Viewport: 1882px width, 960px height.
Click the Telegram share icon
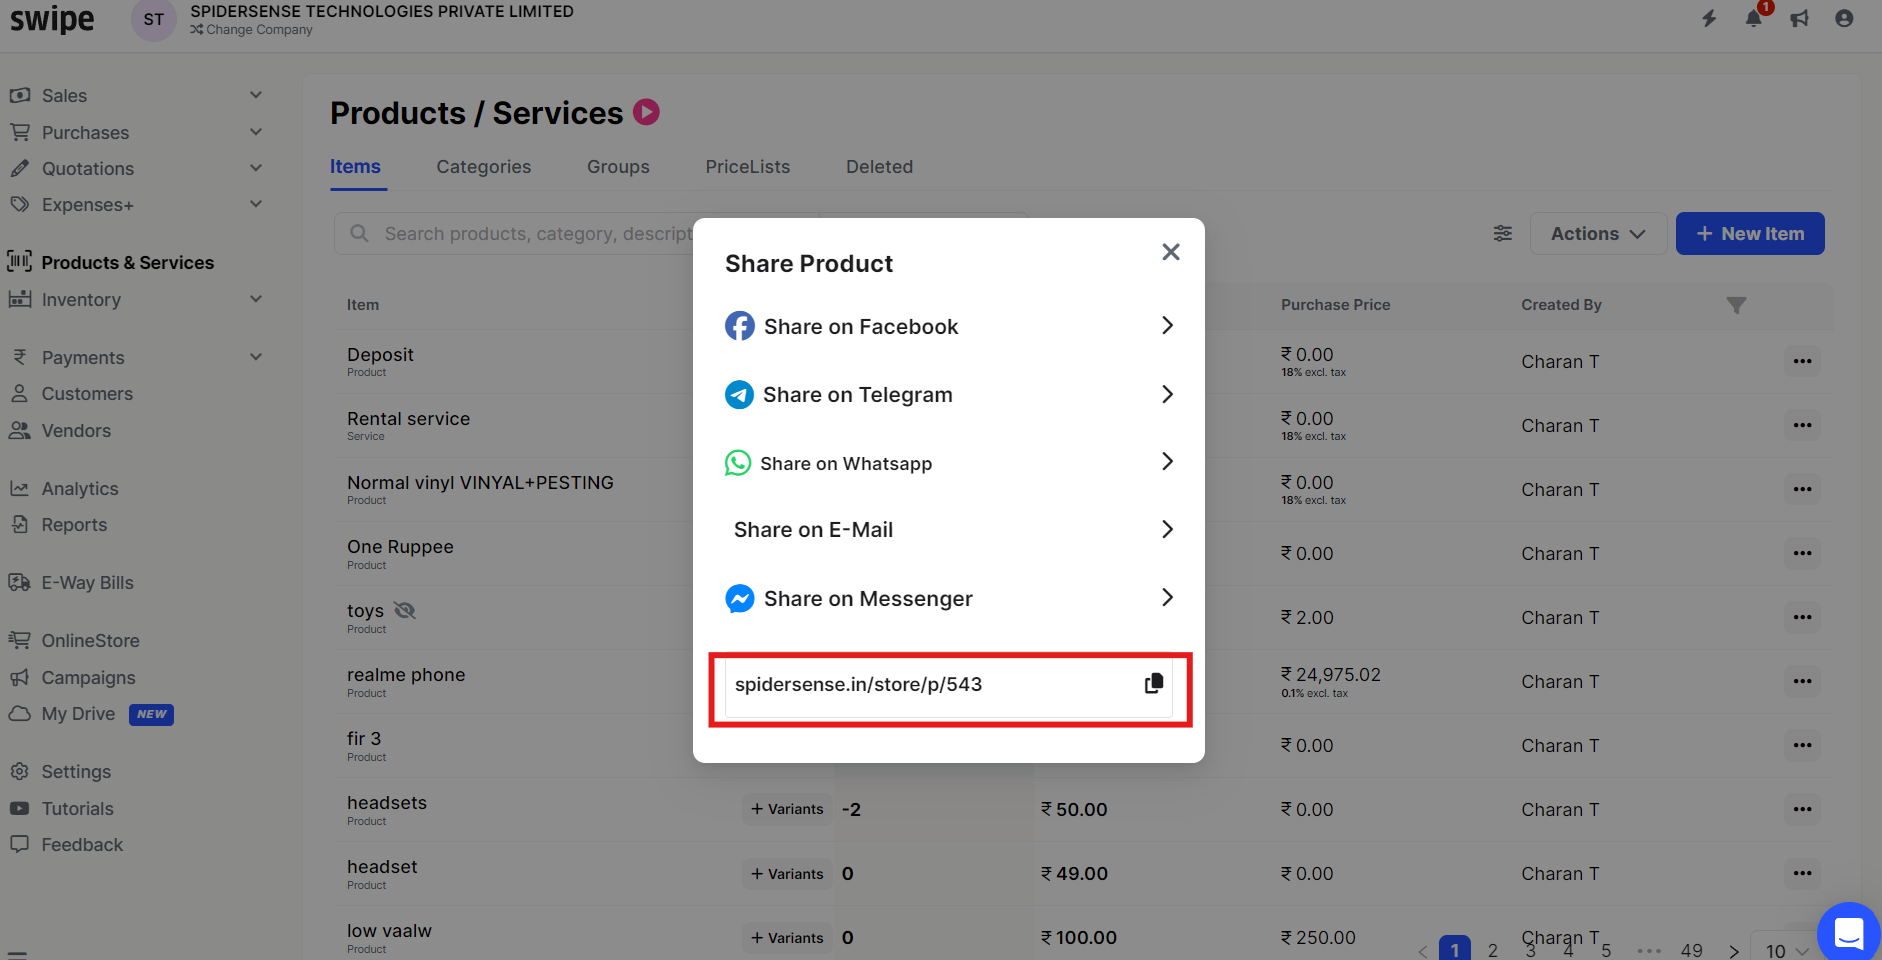click(x=739, y=395)
